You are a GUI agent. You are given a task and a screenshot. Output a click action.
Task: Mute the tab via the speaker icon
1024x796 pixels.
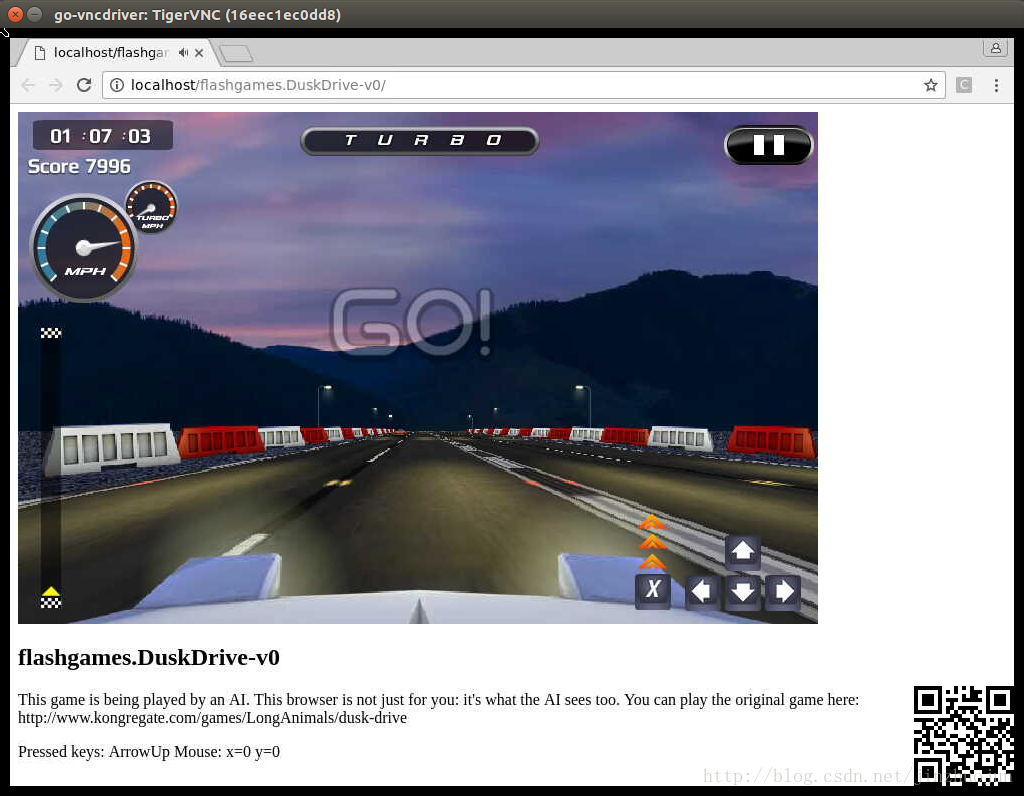coord(184,52)
